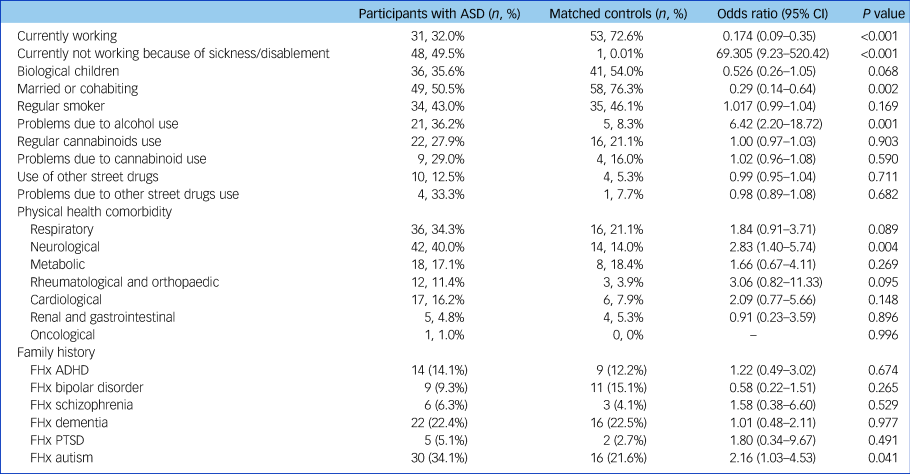Click the 'Family history' section heading

point(57,352)
